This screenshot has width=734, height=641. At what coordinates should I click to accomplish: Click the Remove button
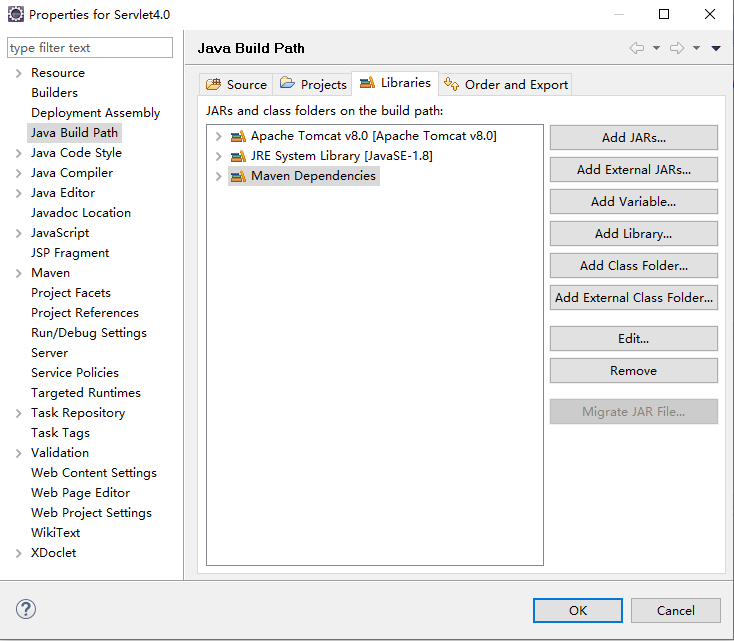[633, 370]
